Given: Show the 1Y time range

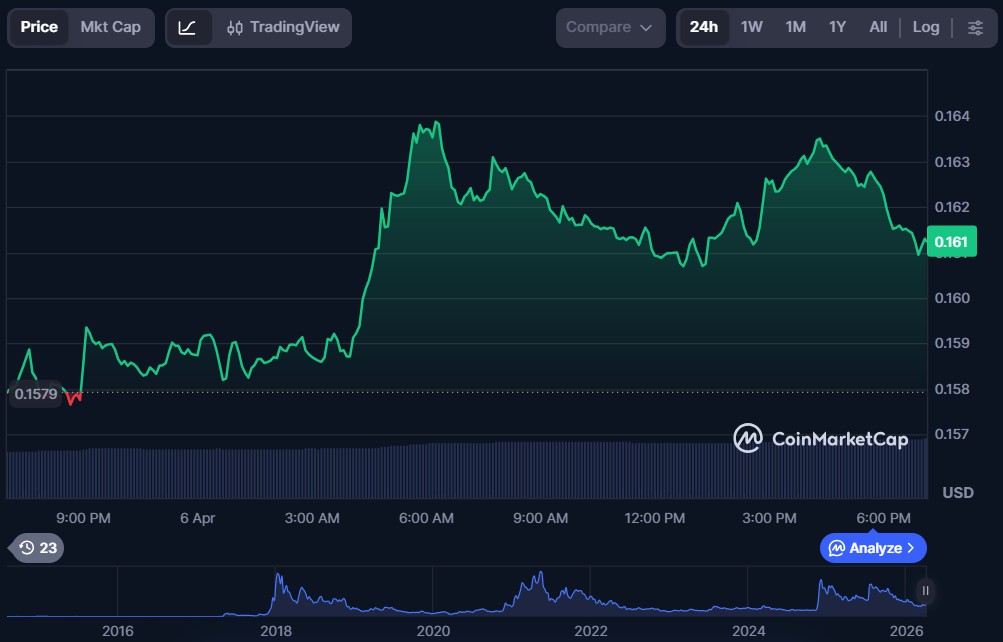Looking at the screenshot, I should click(x=837, y=27).
